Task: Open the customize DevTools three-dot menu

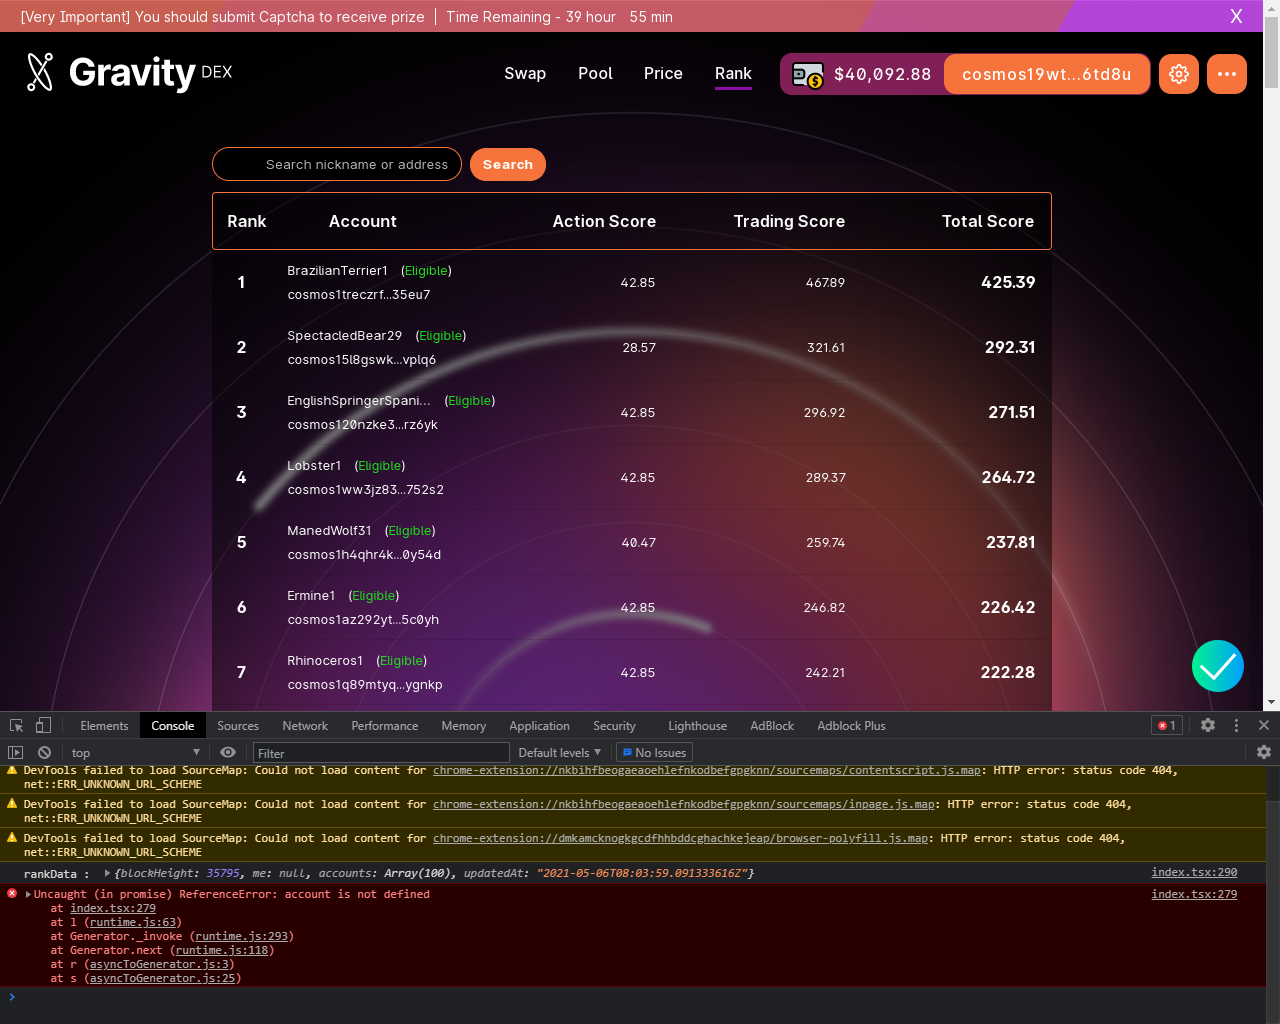Action: click(x=1236, y=725)
